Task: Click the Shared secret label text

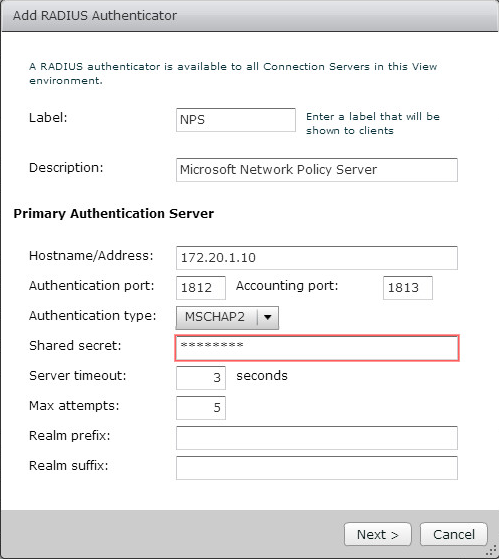Action: (75, 345)
